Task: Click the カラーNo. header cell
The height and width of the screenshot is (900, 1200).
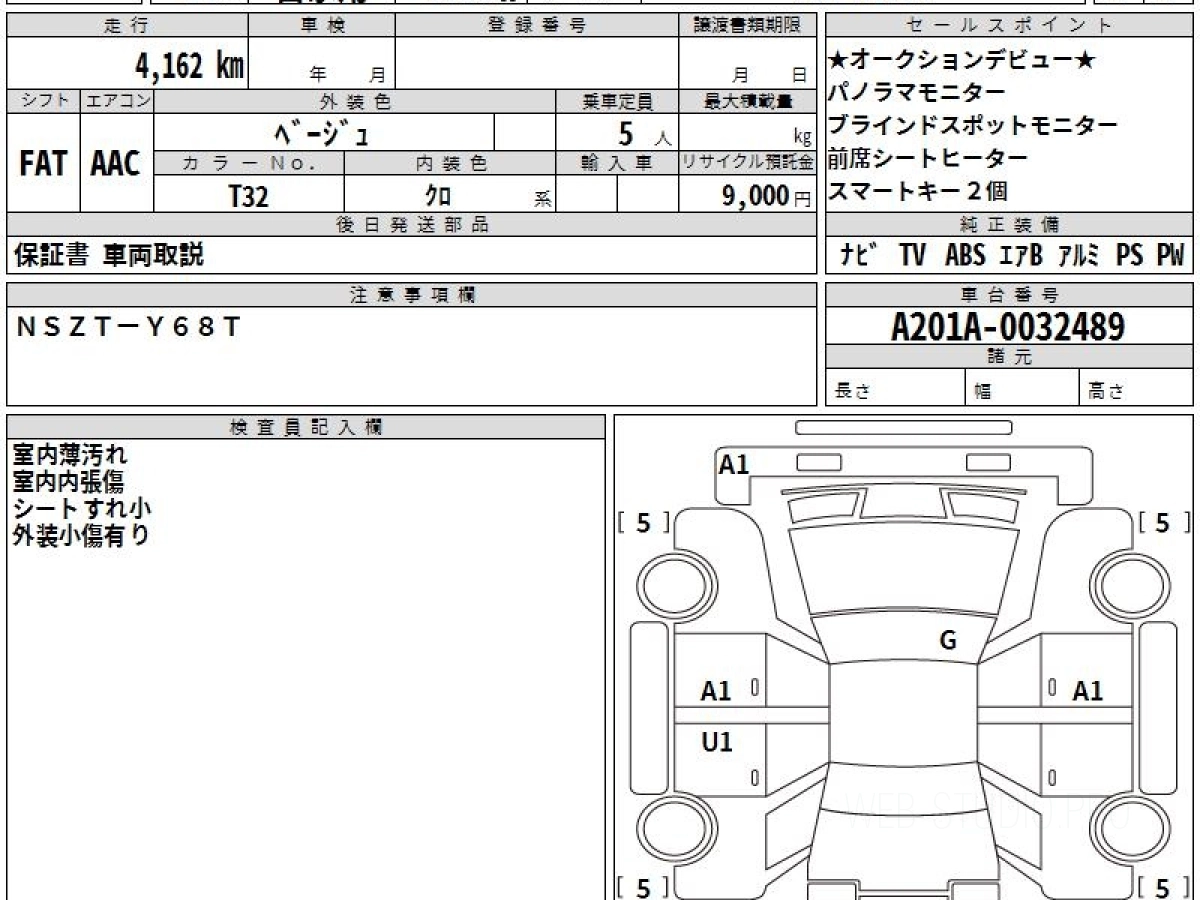Action: 249,163
